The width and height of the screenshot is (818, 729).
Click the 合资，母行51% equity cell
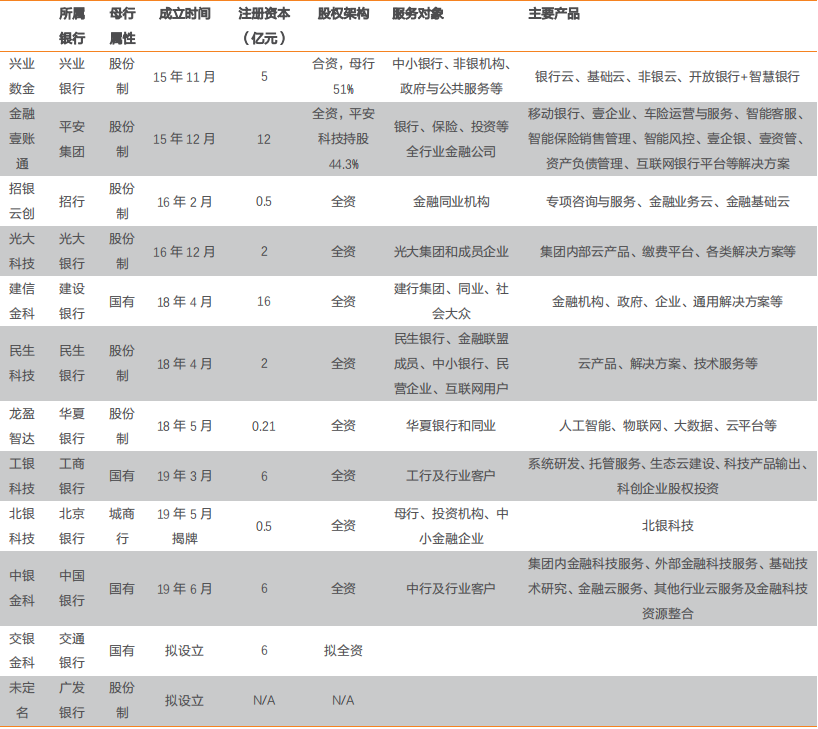(343, 77)
